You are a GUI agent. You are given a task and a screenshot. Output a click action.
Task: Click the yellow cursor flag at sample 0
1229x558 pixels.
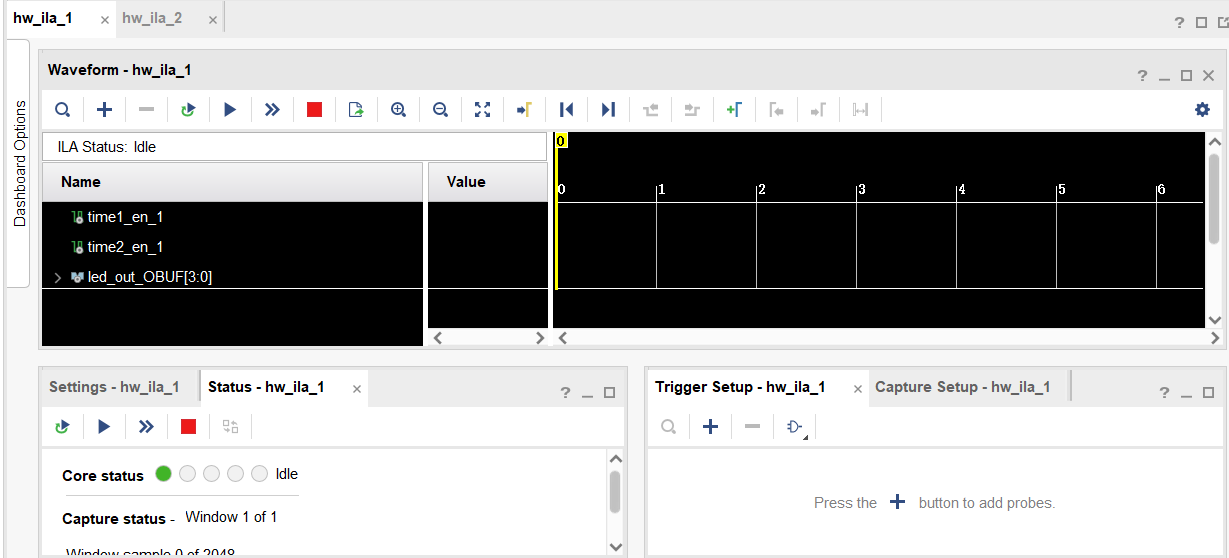coord(561,141)
